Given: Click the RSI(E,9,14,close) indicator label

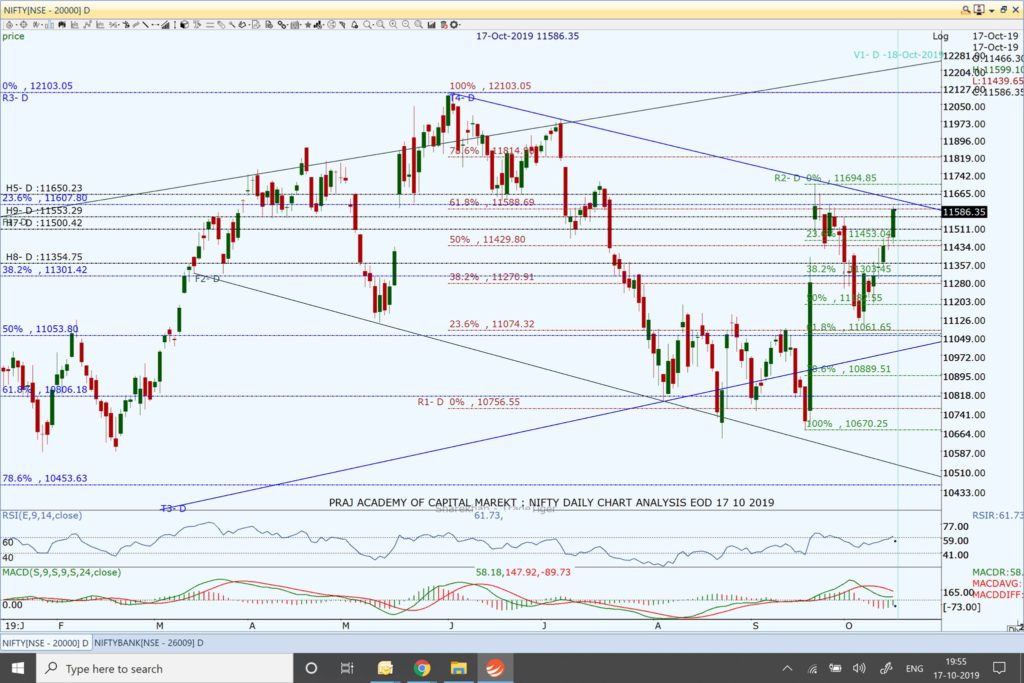Looking at the screenshot, I should pos(42,515).
